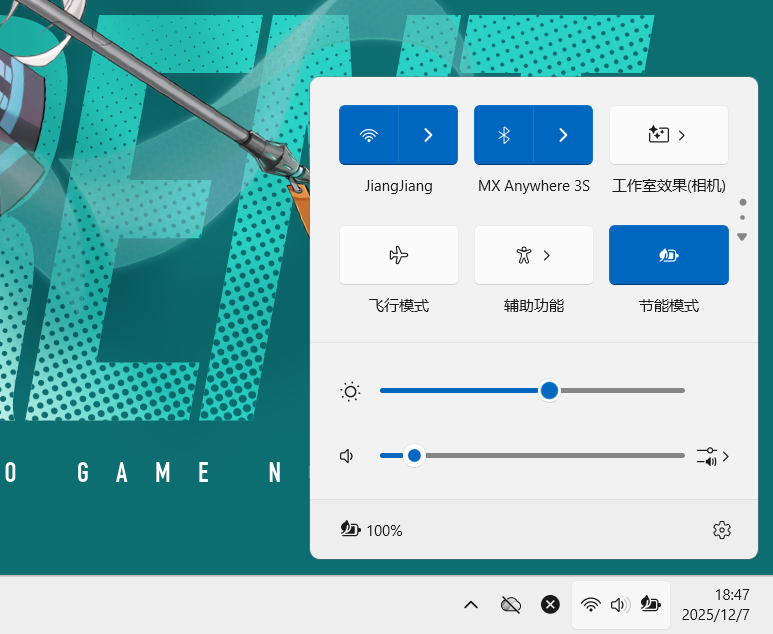The height and width of the screenshot is (634, 773).
Task: Toggle Wi-Fi off in quick settings
Action: 369,135
